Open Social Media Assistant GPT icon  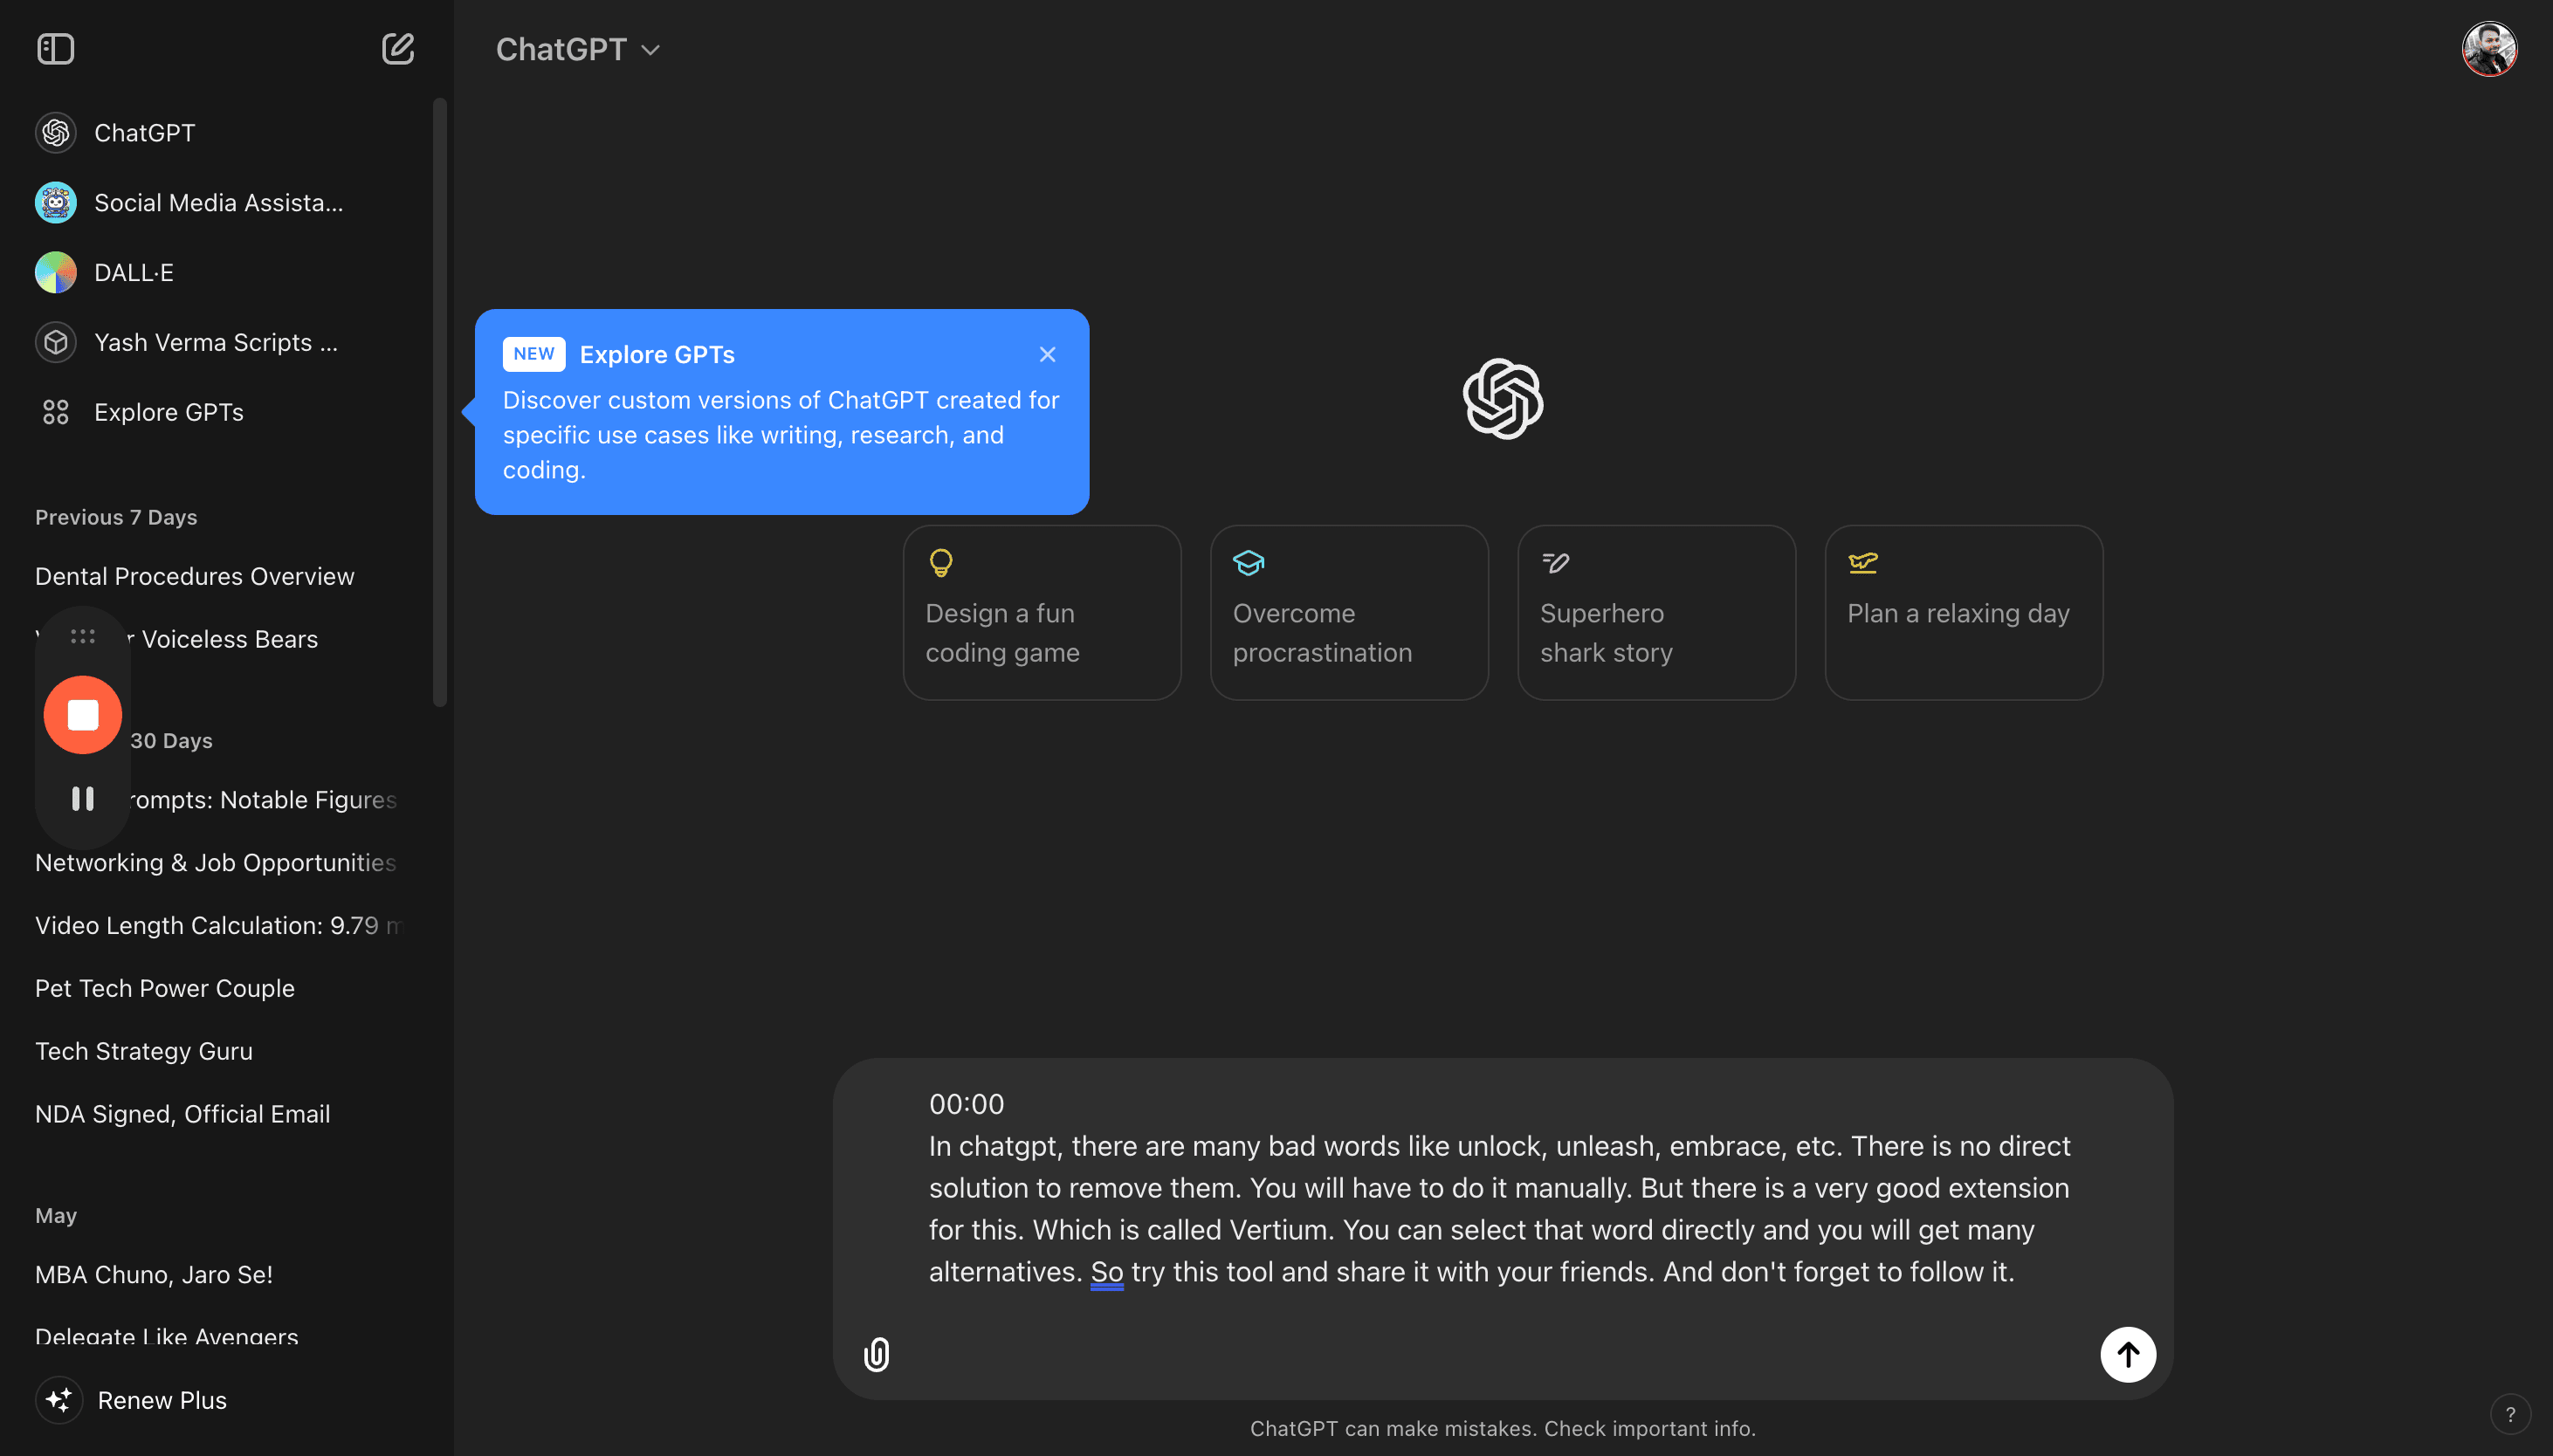[x=56, y=203]
